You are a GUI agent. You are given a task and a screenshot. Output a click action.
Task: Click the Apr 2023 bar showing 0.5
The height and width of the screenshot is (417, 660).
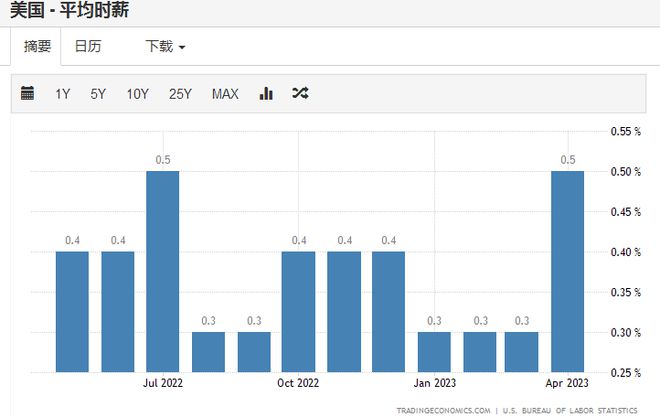567,271
